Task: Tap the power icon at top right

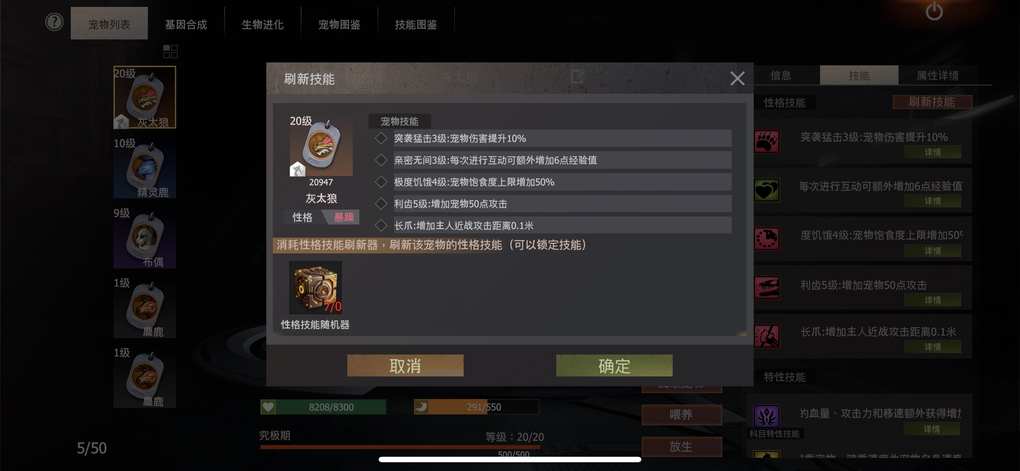Action: tap(934, 11)
